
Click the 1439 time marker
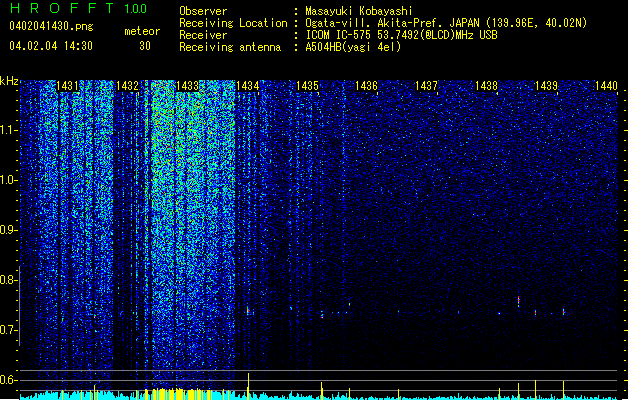[x=546, y=86]
